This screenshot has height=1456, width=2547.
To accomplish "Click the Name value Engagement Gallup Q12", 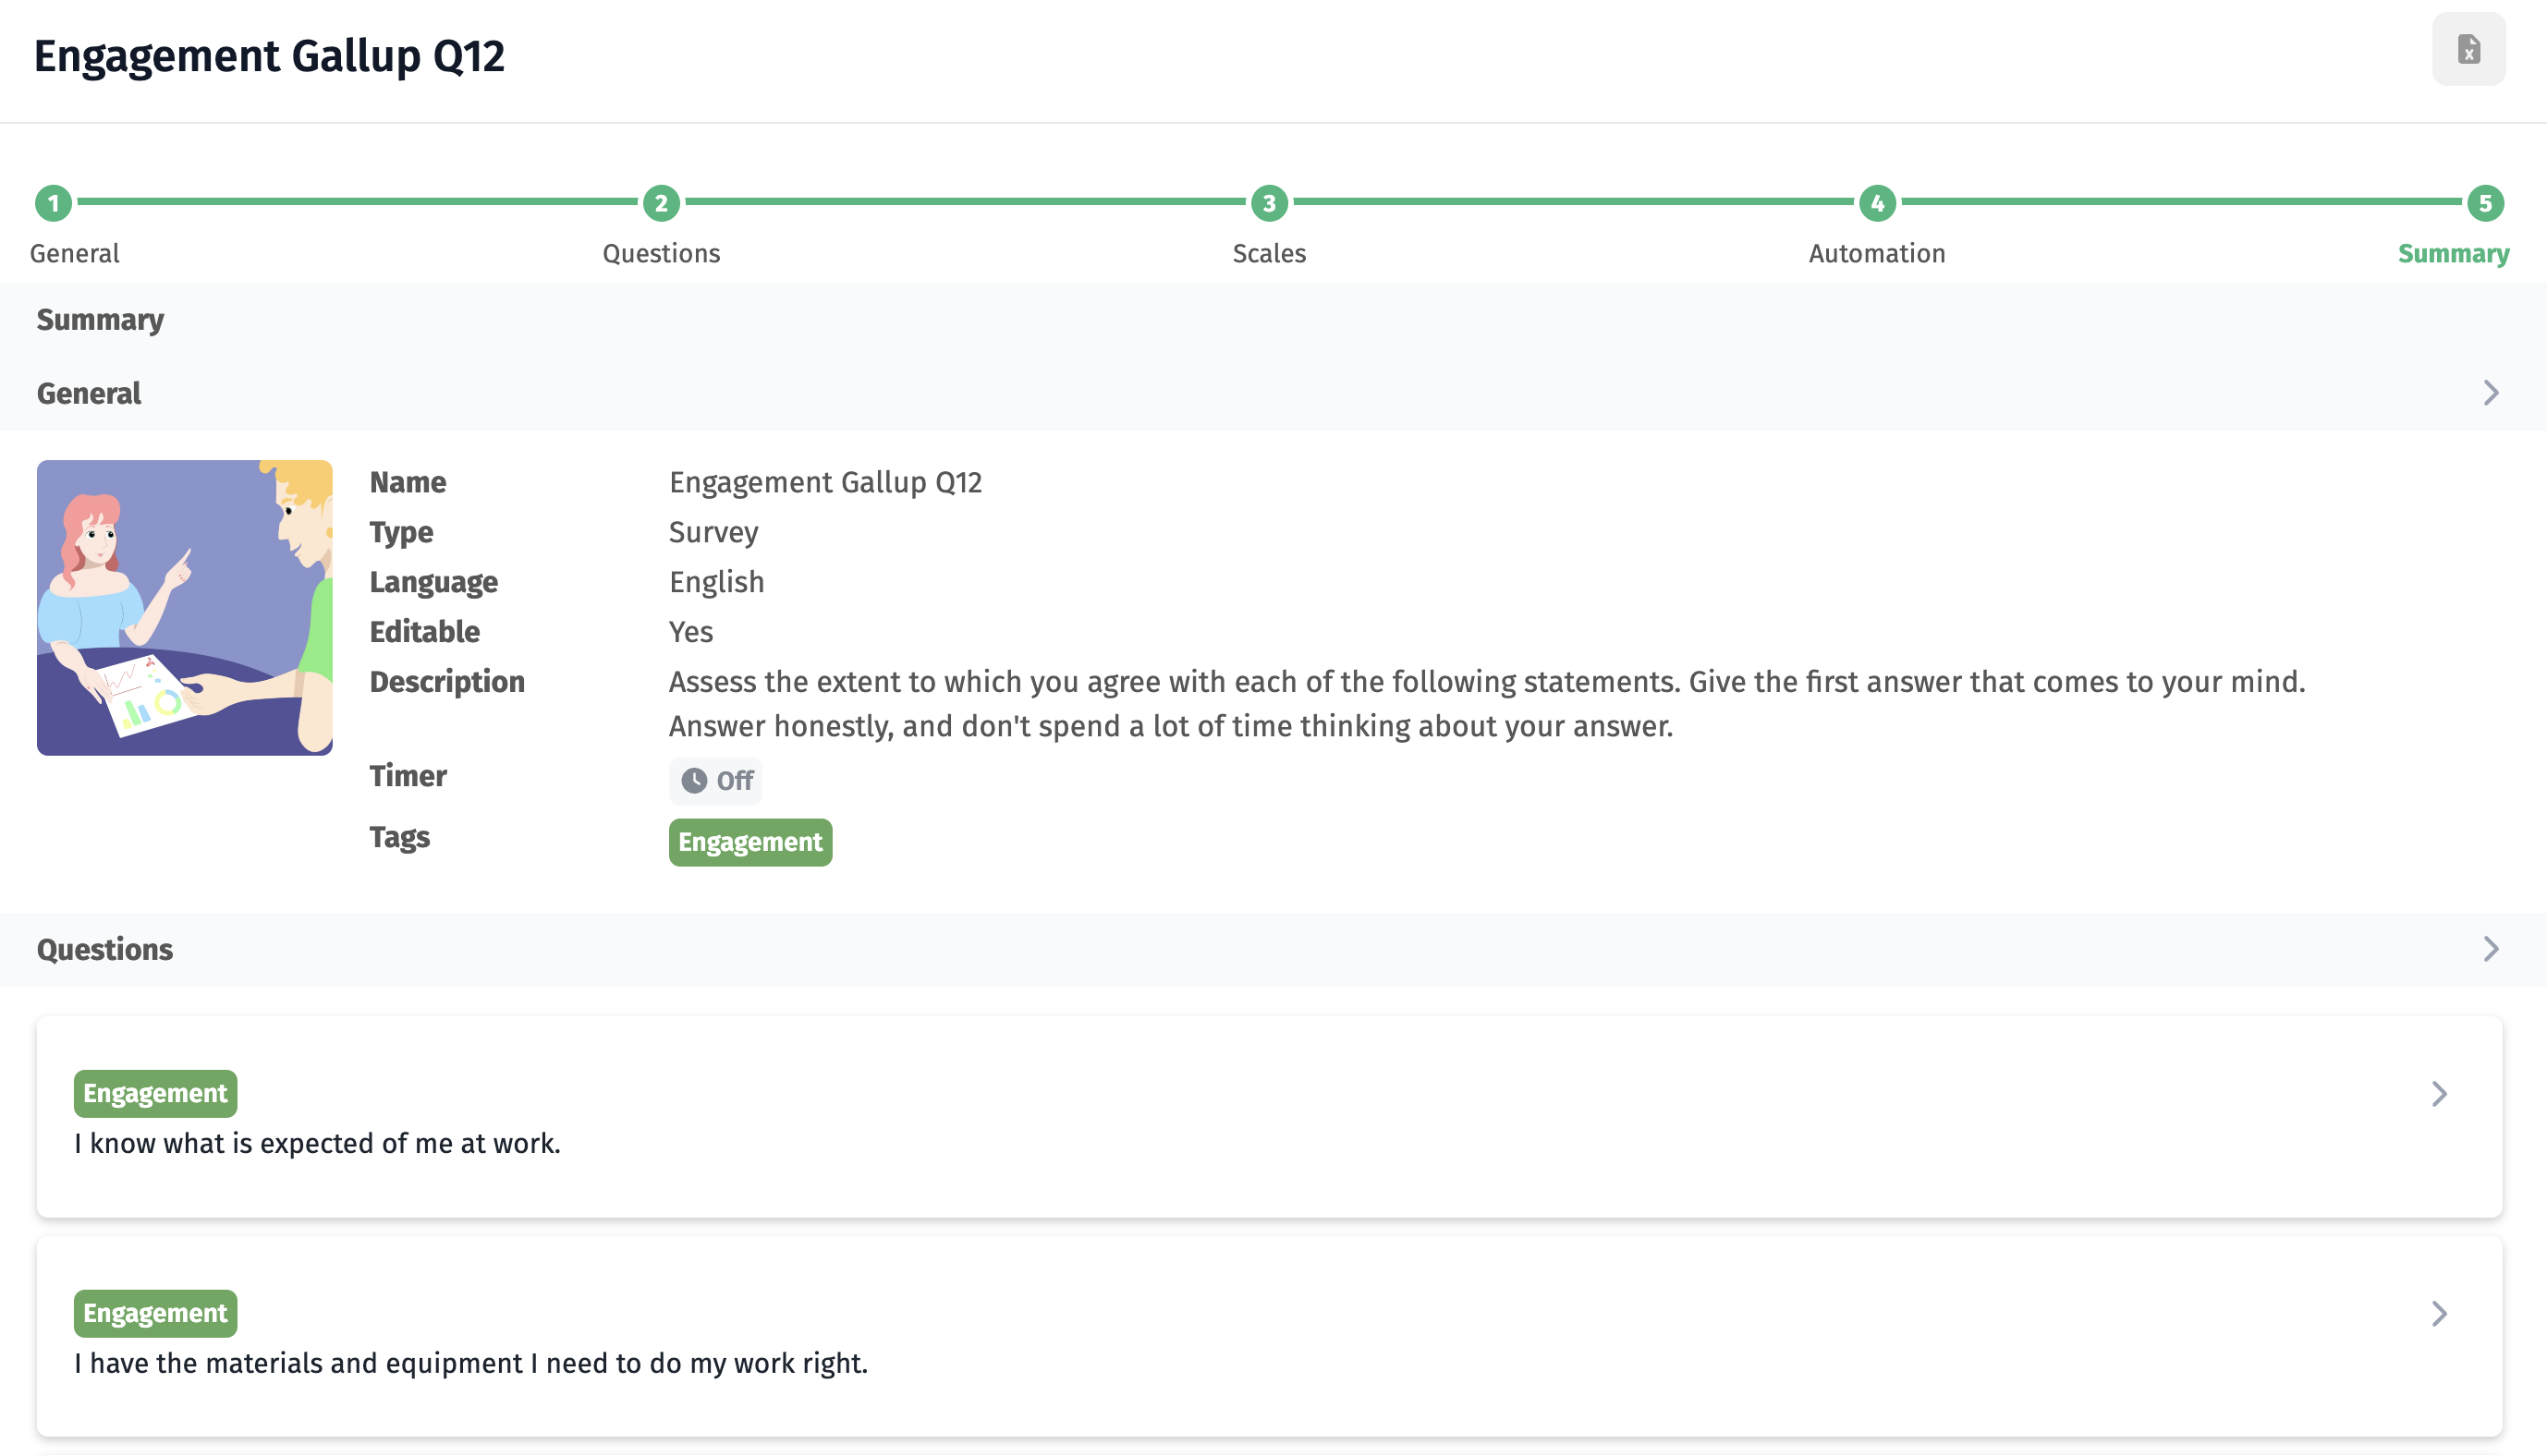I will pyautogui.click(x=825, y=482).
